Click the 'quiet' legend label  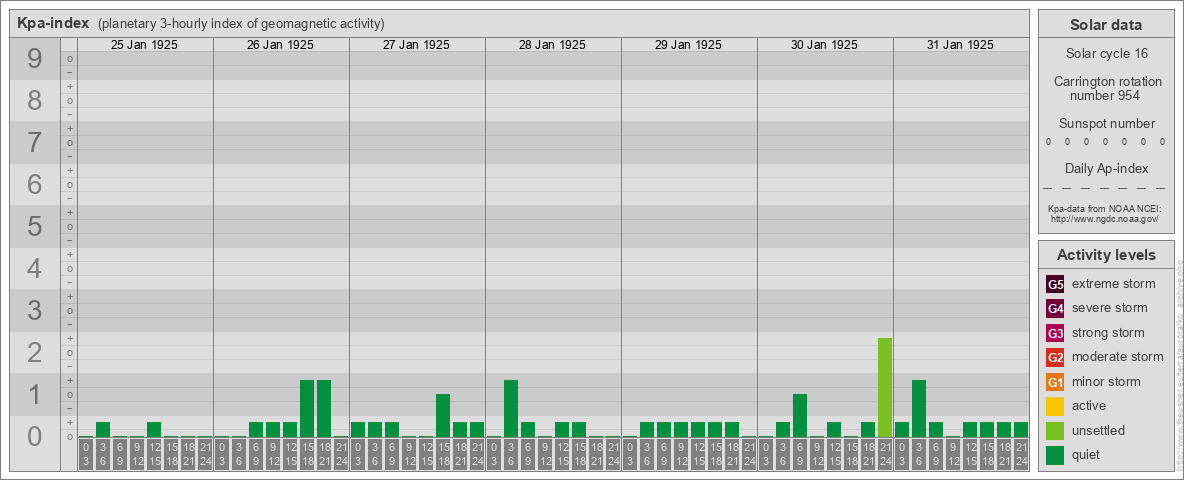point(1088,455)
